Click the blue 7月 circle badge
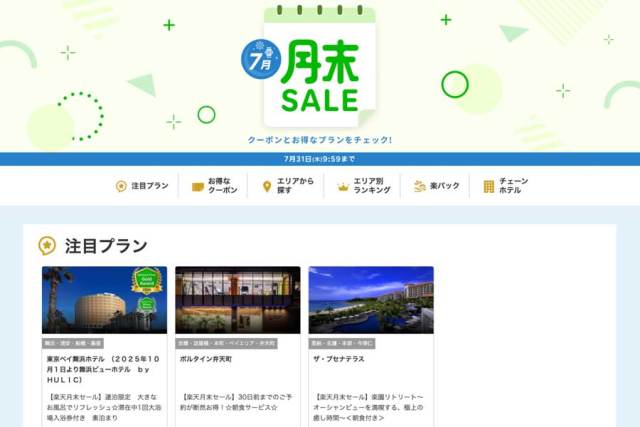 [261, 60]
